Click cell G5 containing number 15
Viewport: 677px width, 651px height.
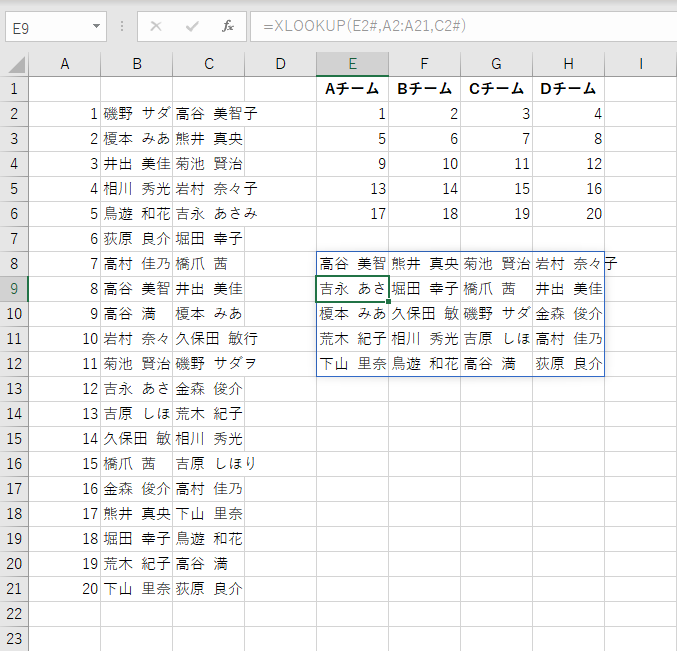pyautogui.click(x=497, y=189)
